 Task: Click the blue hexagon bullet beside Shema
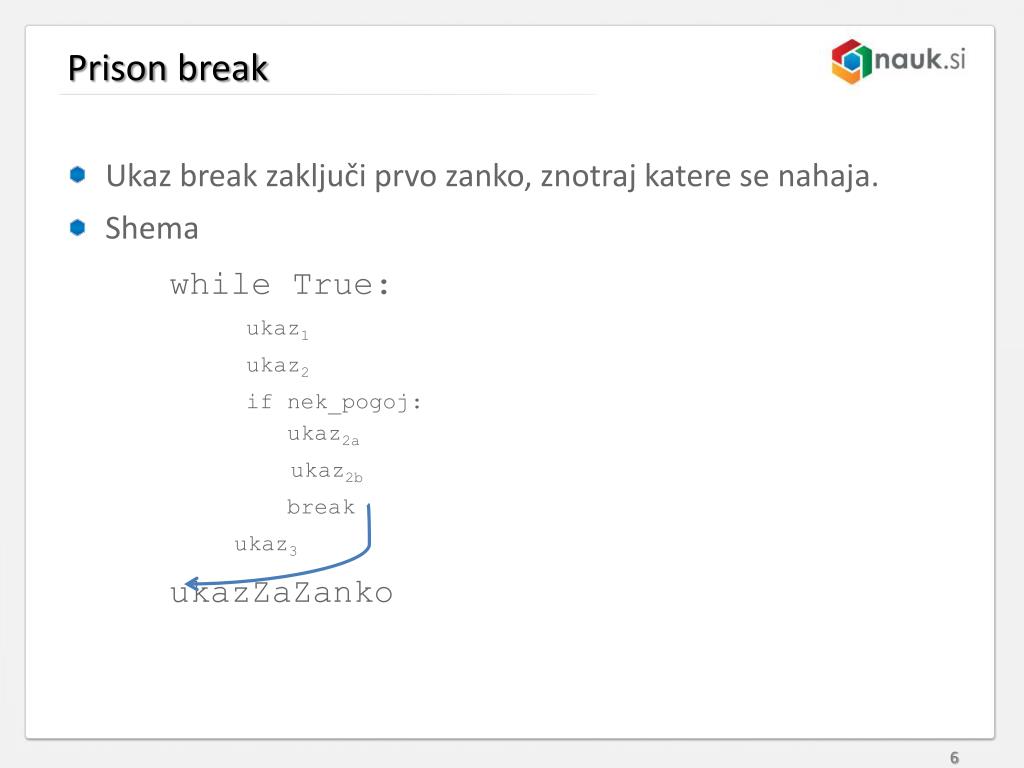78,227
